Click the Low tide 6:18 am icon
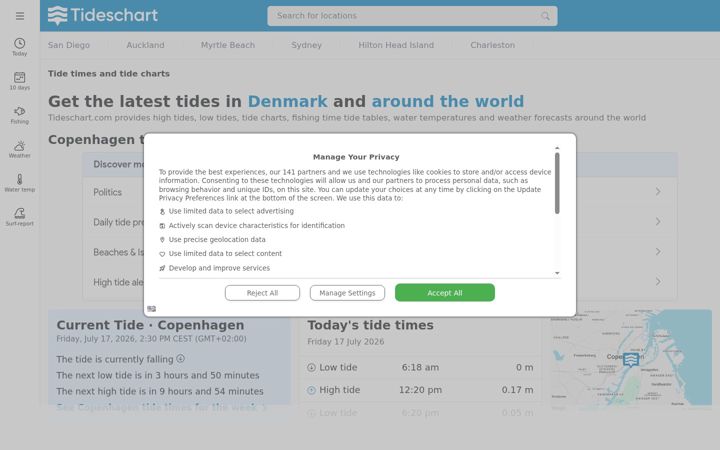The image size is (720, 450). (311, 367)
